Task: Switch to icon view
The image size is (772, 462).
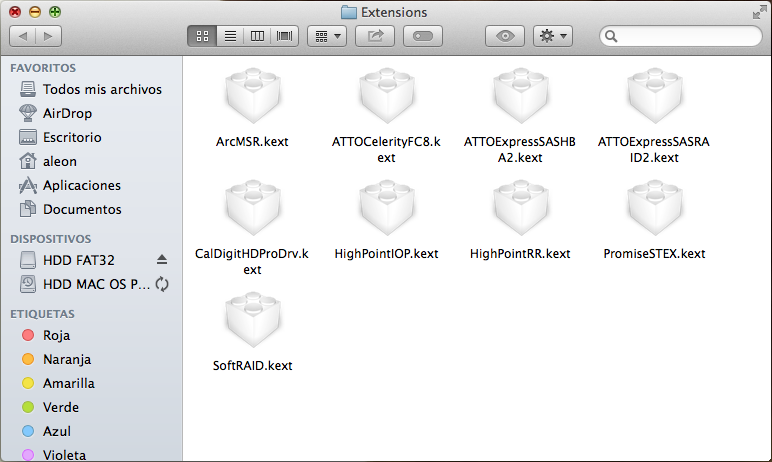Action: click(202, 36)
